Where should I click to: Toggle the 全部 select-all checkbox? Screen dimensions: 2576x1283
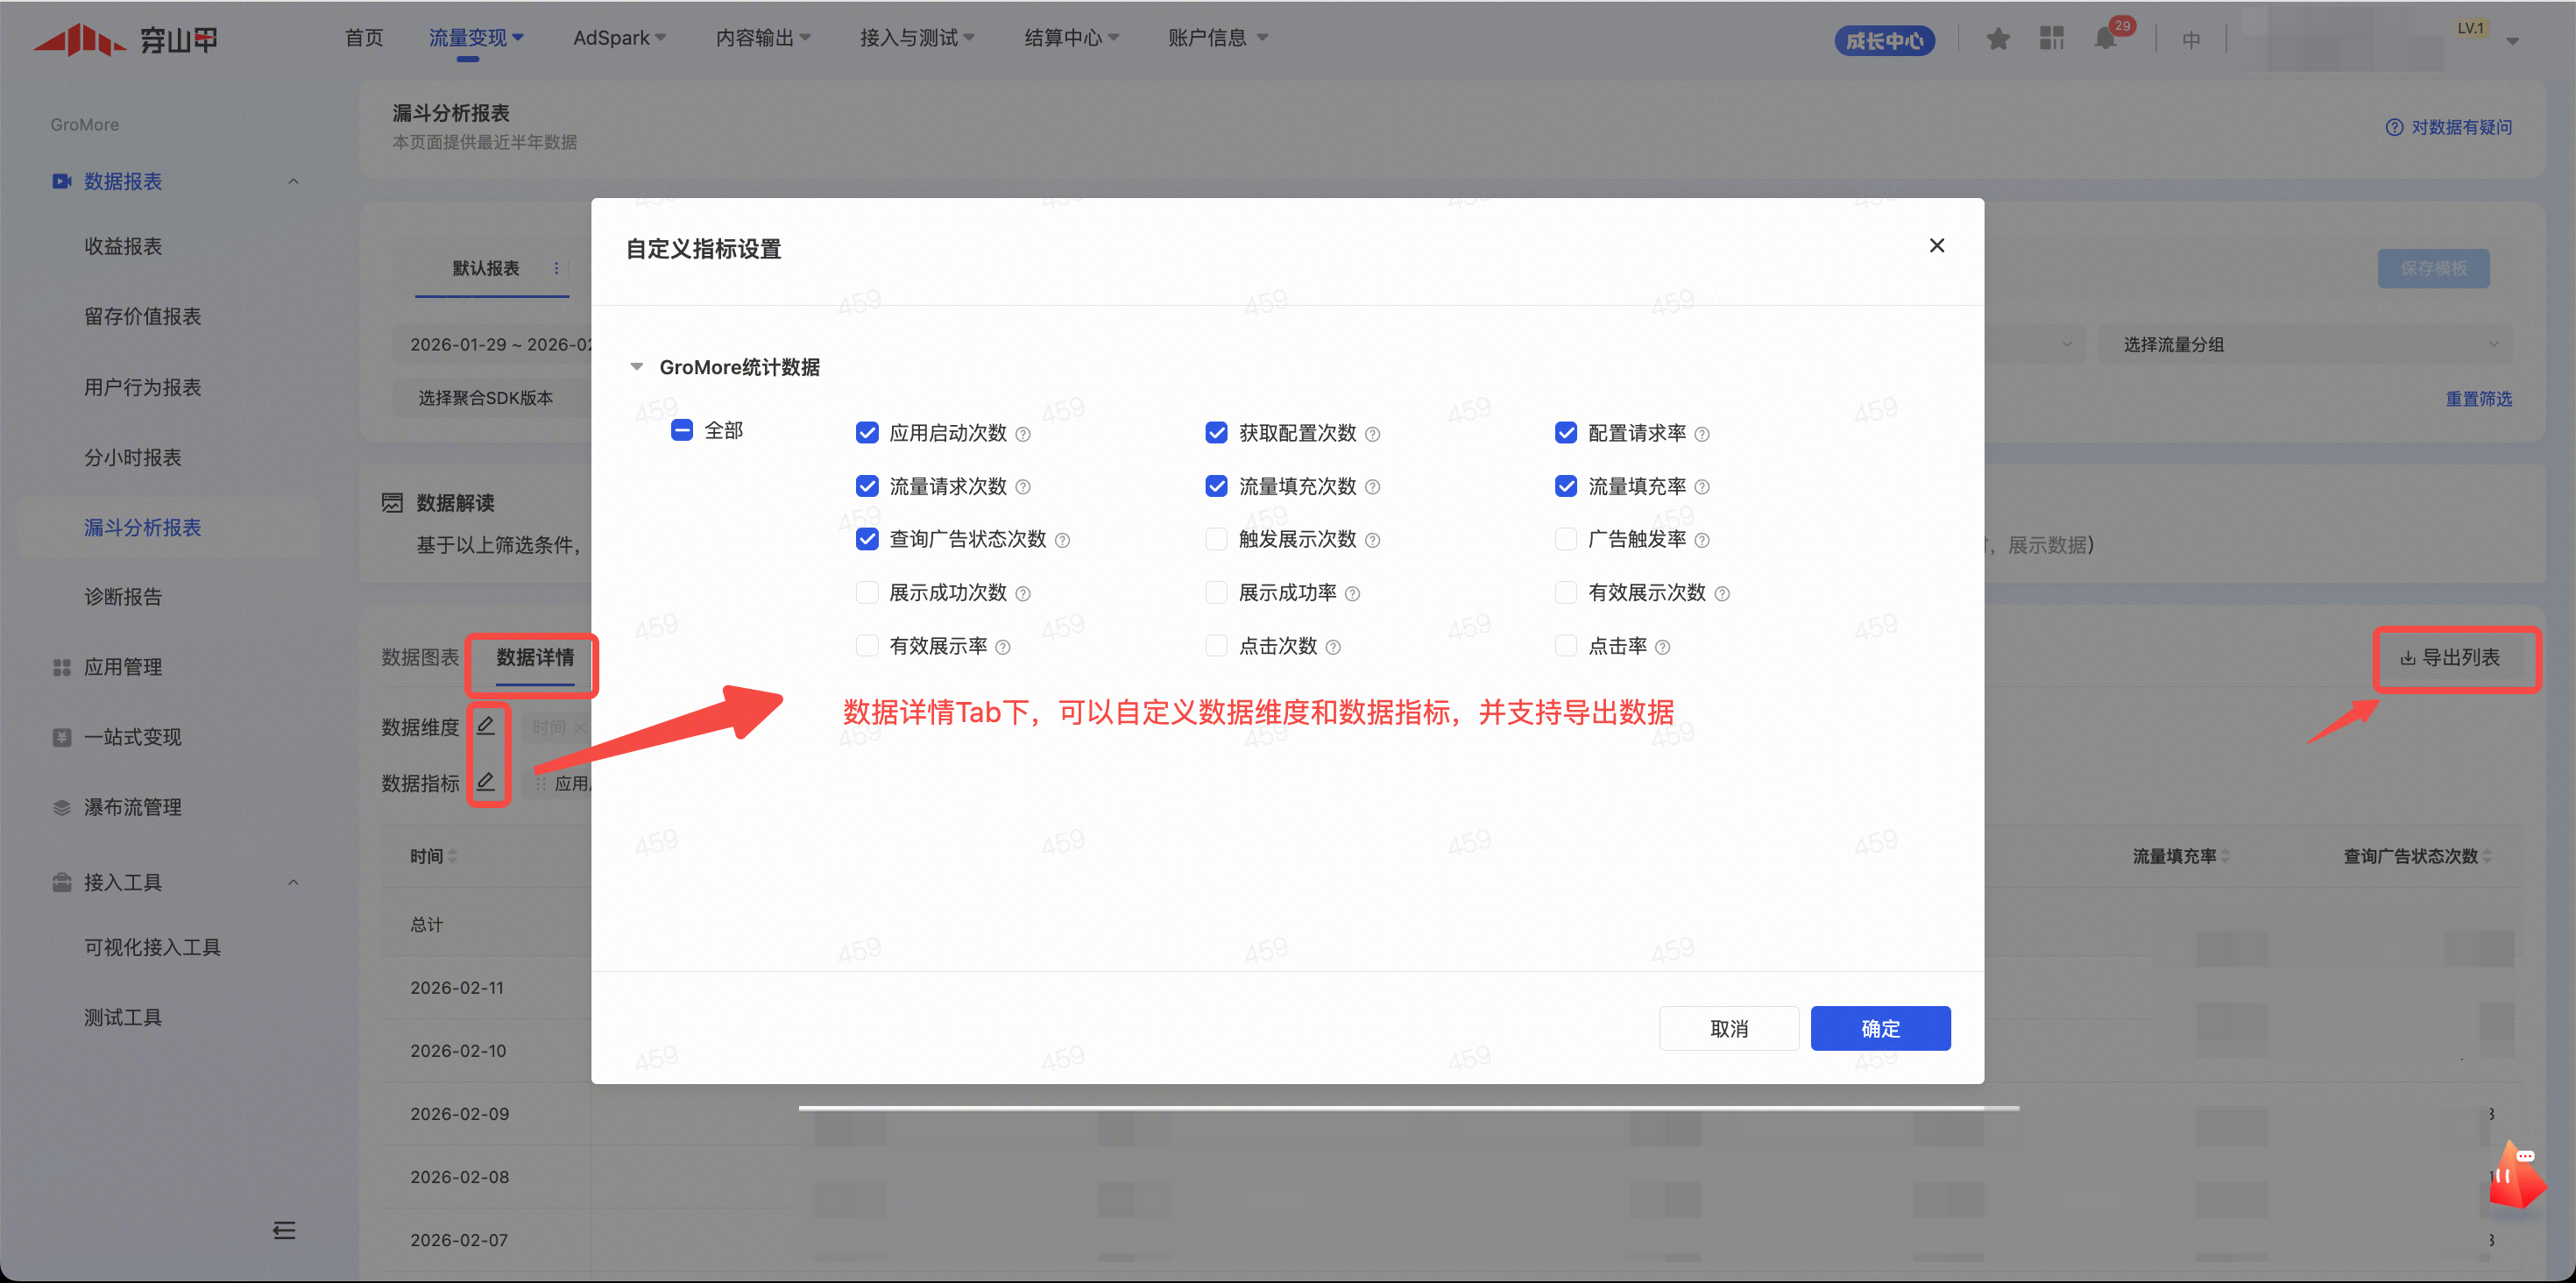pos(682,430)
